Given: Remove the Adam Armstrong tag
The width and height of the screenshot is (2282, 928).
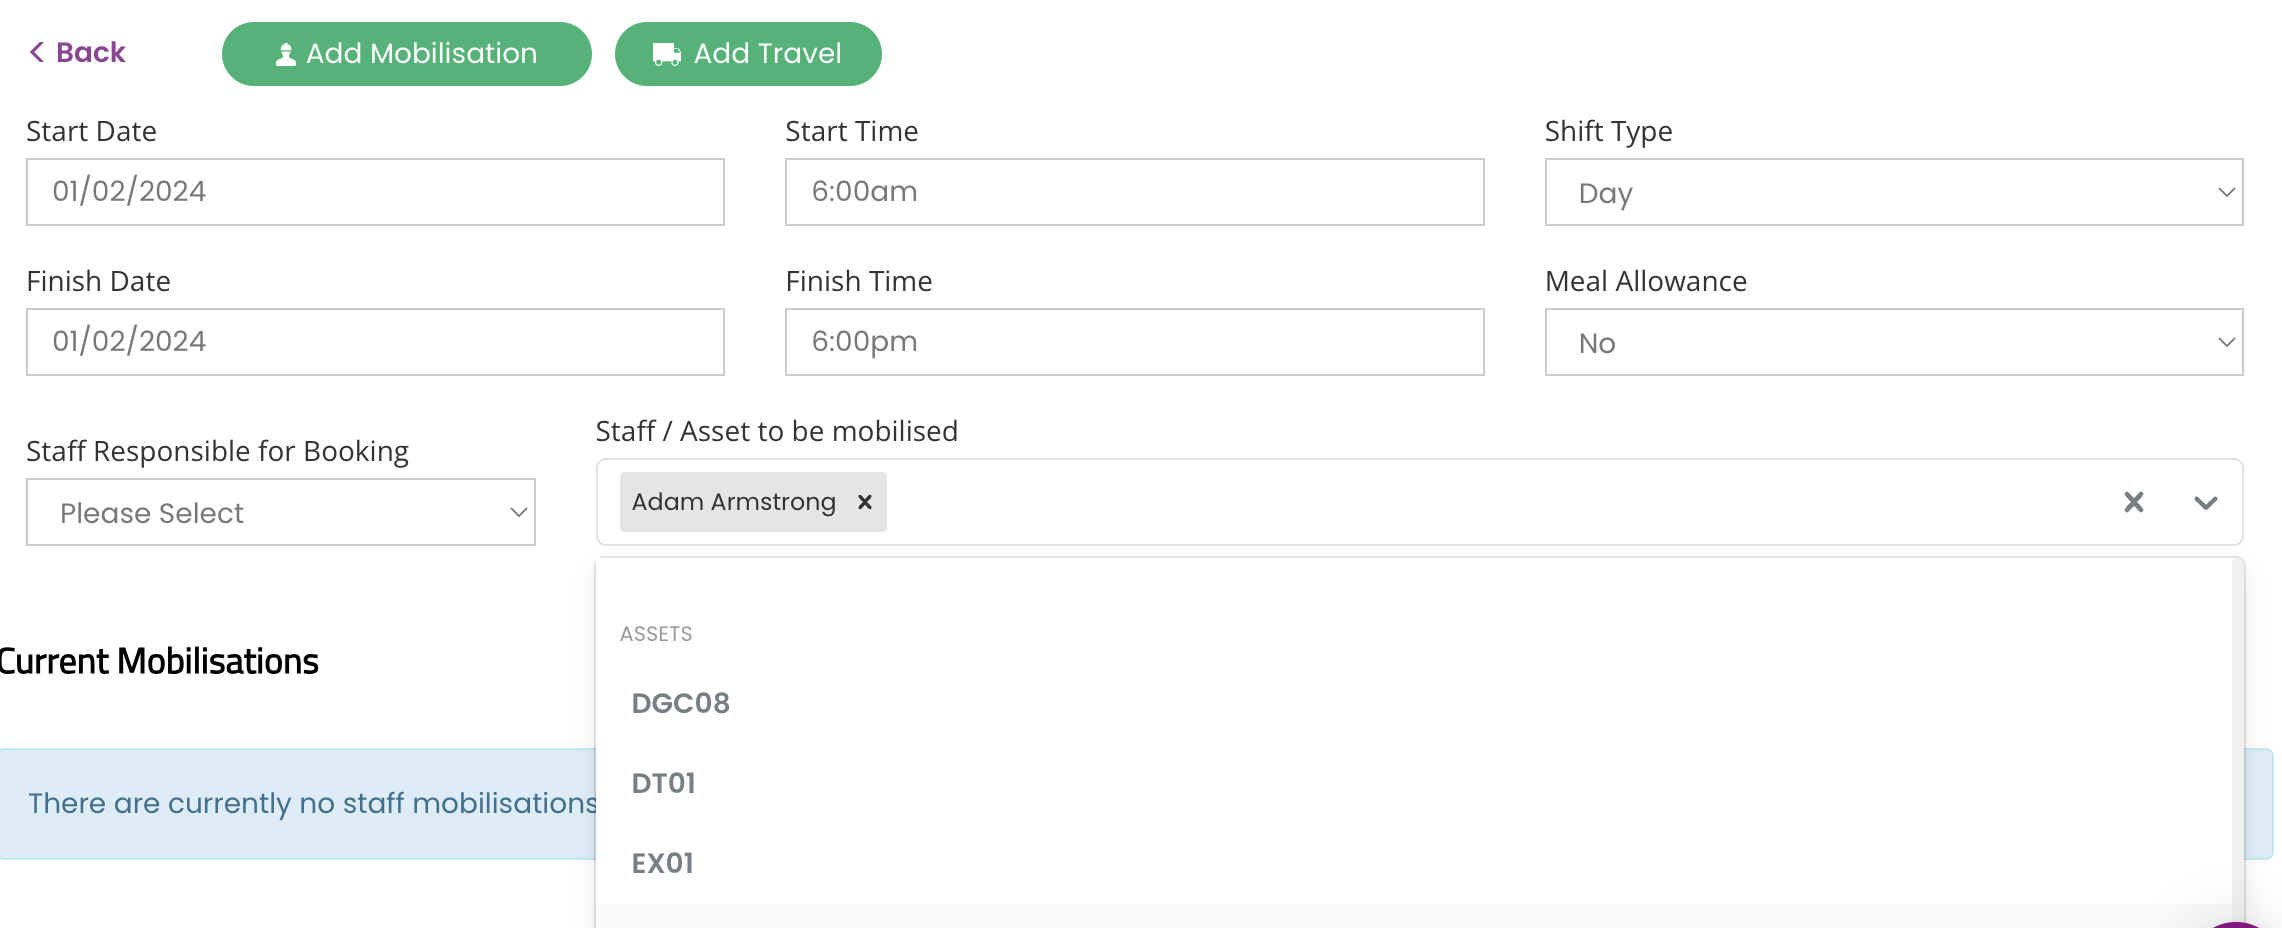Looking at the screenshot, I should 865,502.
